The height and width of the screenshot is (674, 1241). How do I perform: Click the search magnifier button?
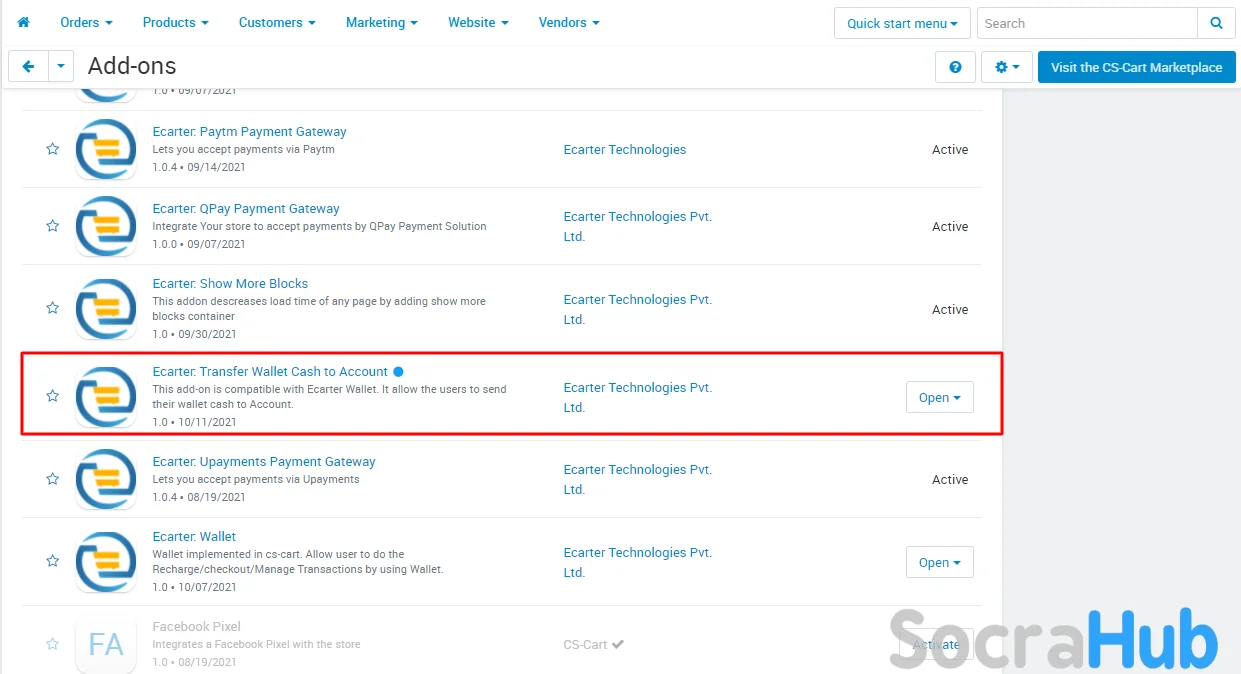coord(1216,23)
